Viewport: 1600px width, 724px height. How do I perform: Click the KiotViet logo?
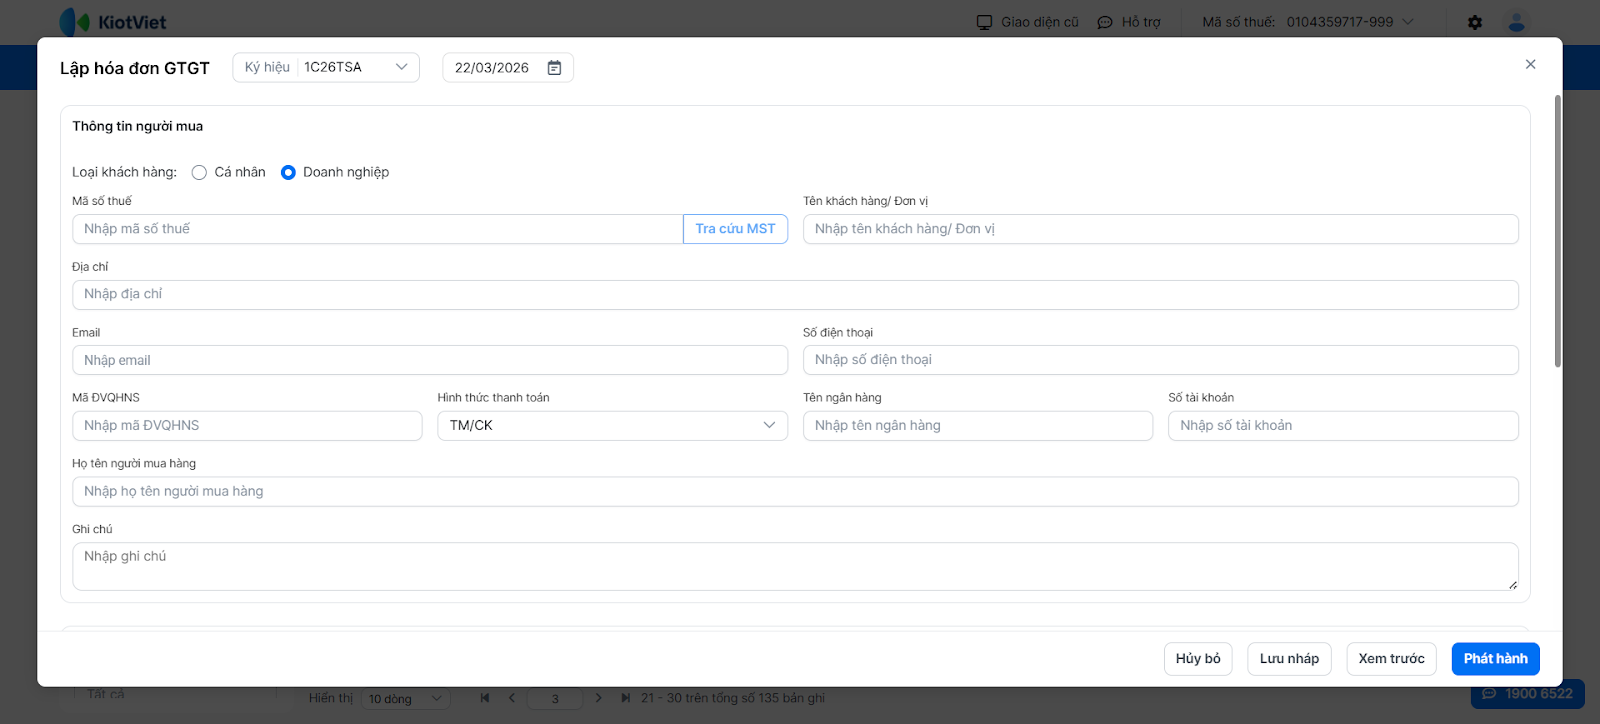(113, 22)
